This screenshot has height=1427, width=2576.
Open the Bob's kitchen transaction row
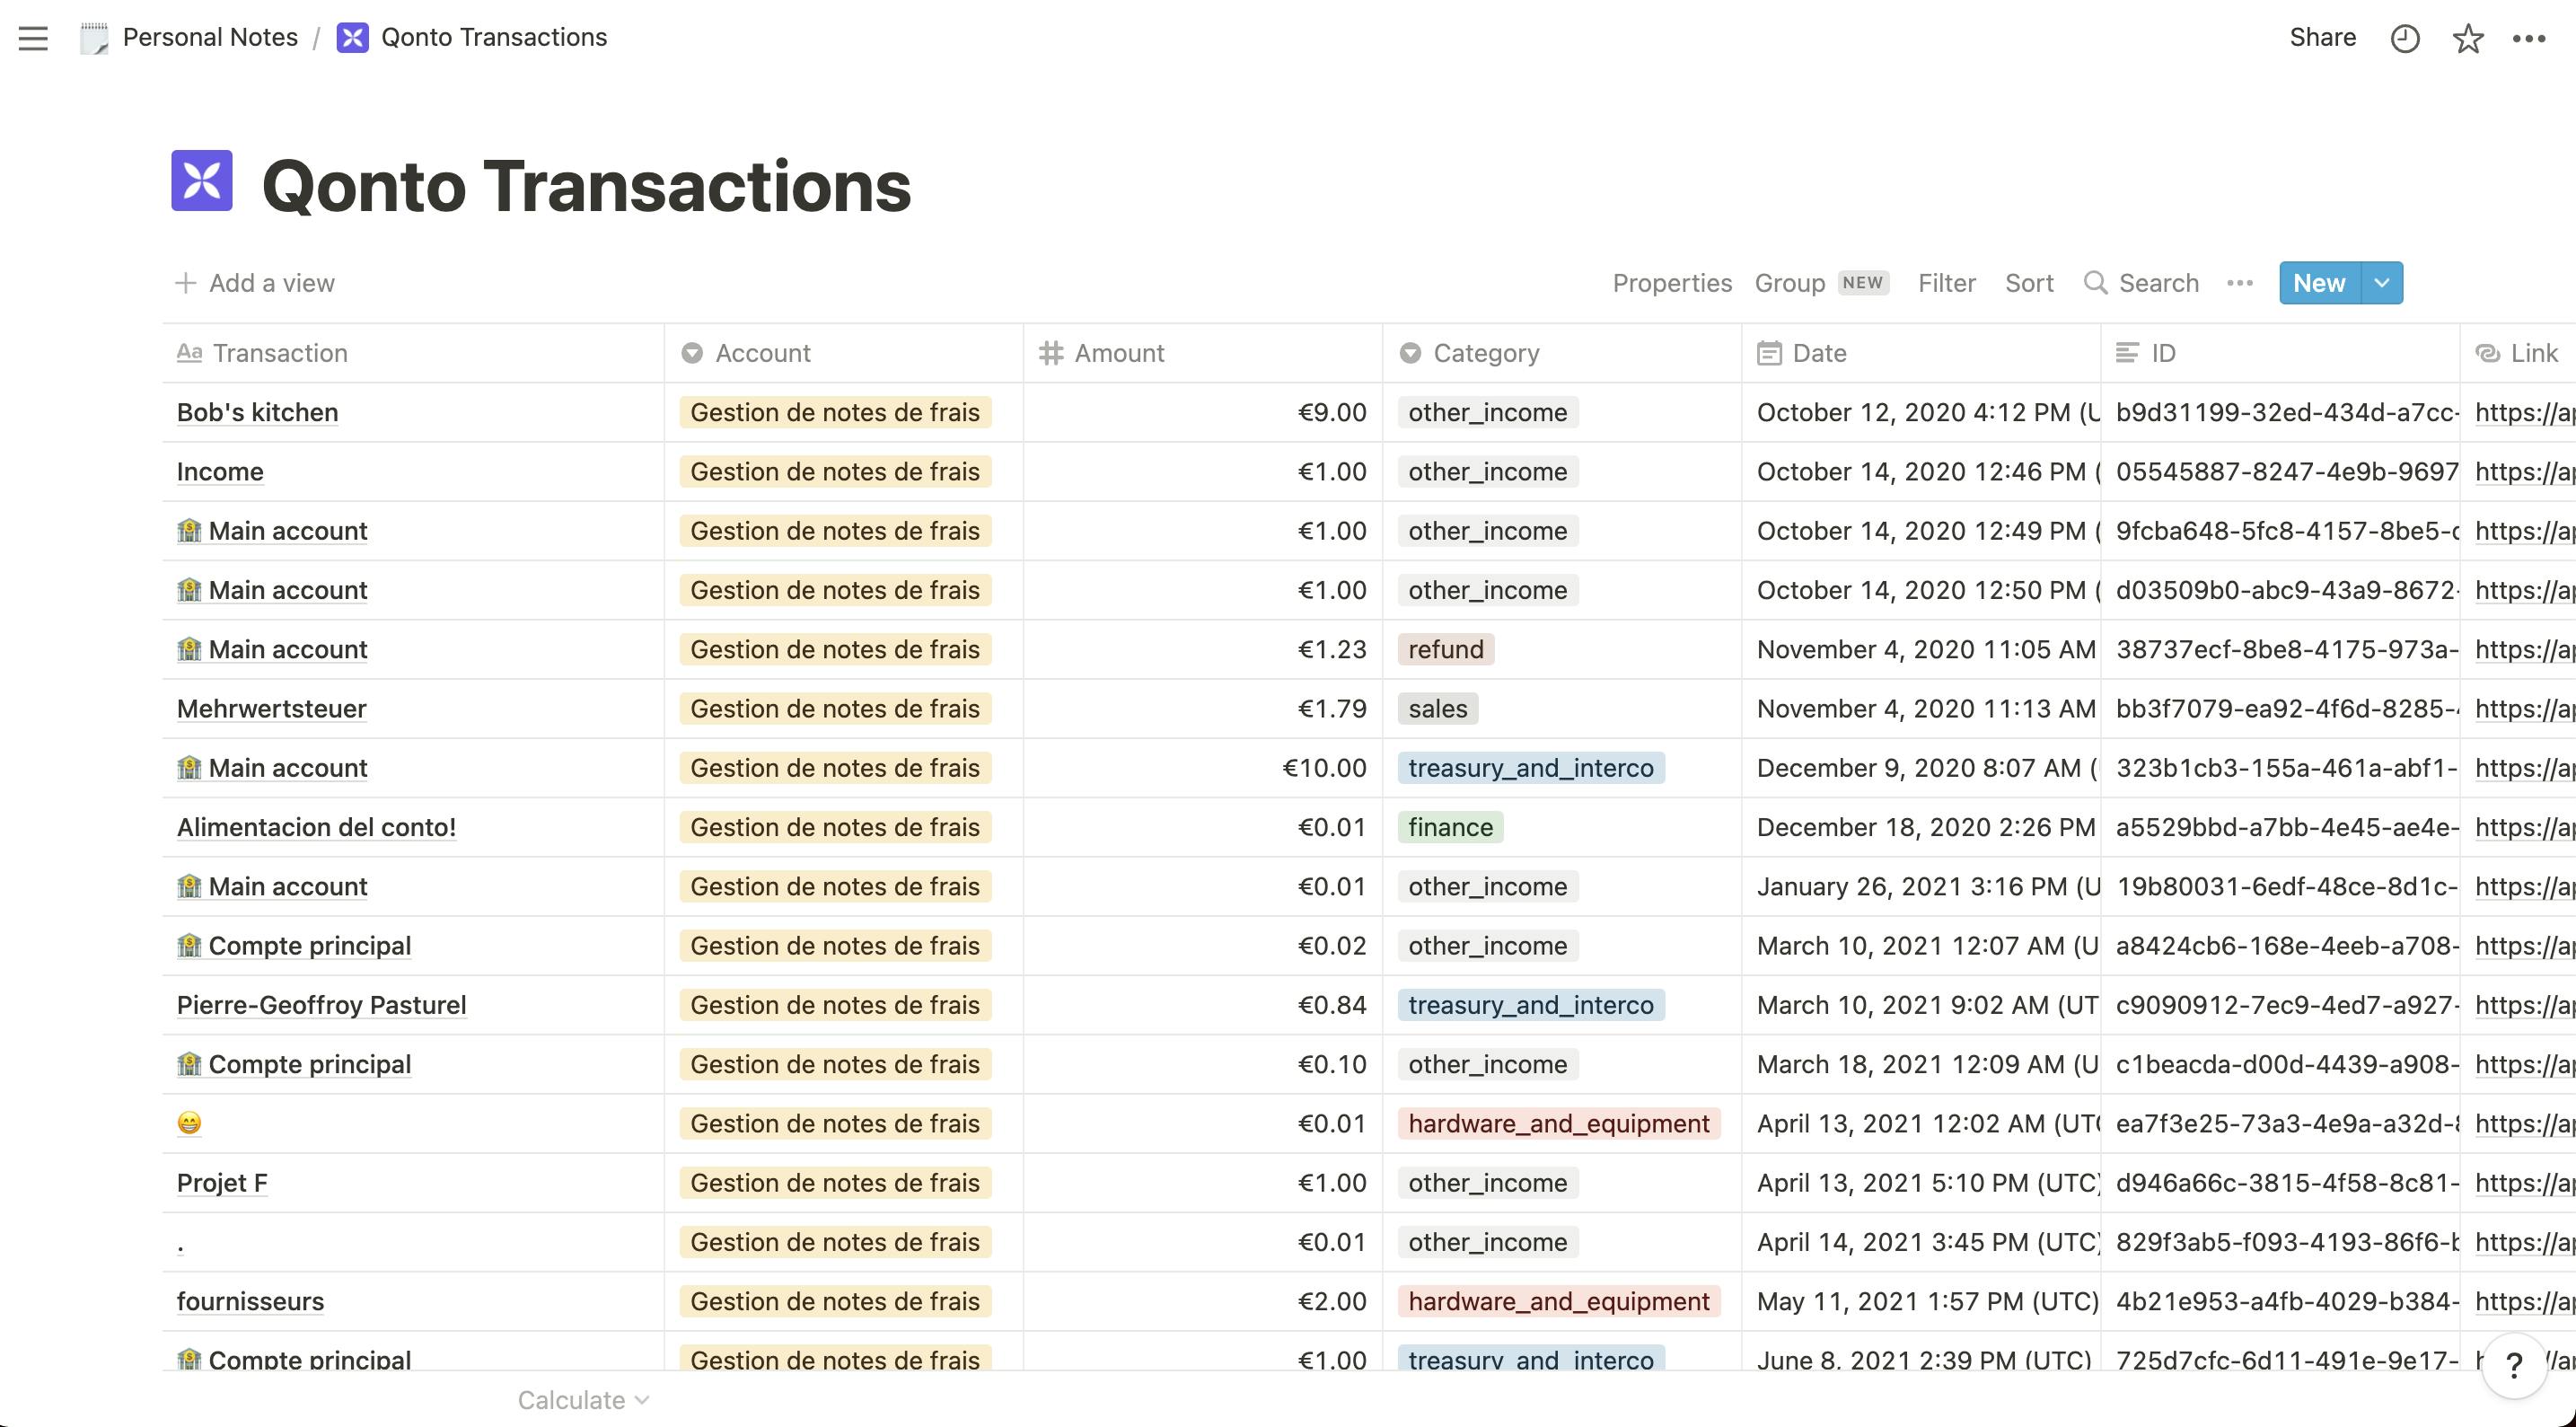[257, 412]
